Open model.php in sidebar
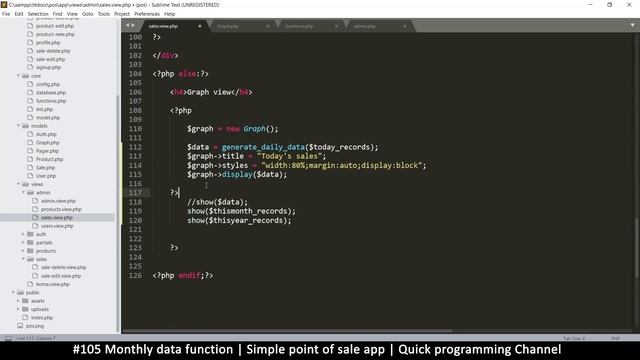The height and width of the screenshot is (360, 640). [x=48, y=118]
